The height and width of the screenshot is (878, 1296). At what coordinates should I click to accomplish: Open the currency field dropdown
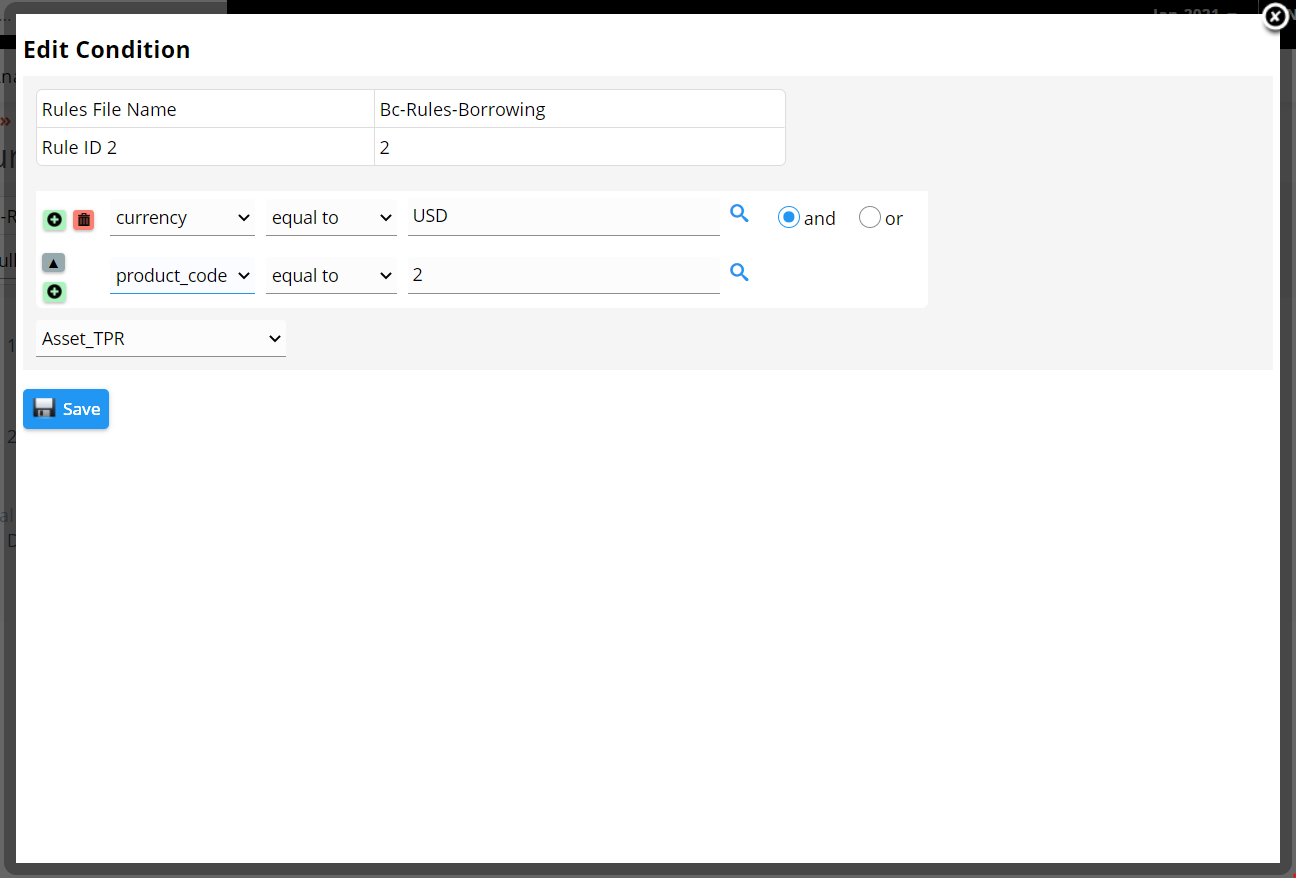pos(182,218)
